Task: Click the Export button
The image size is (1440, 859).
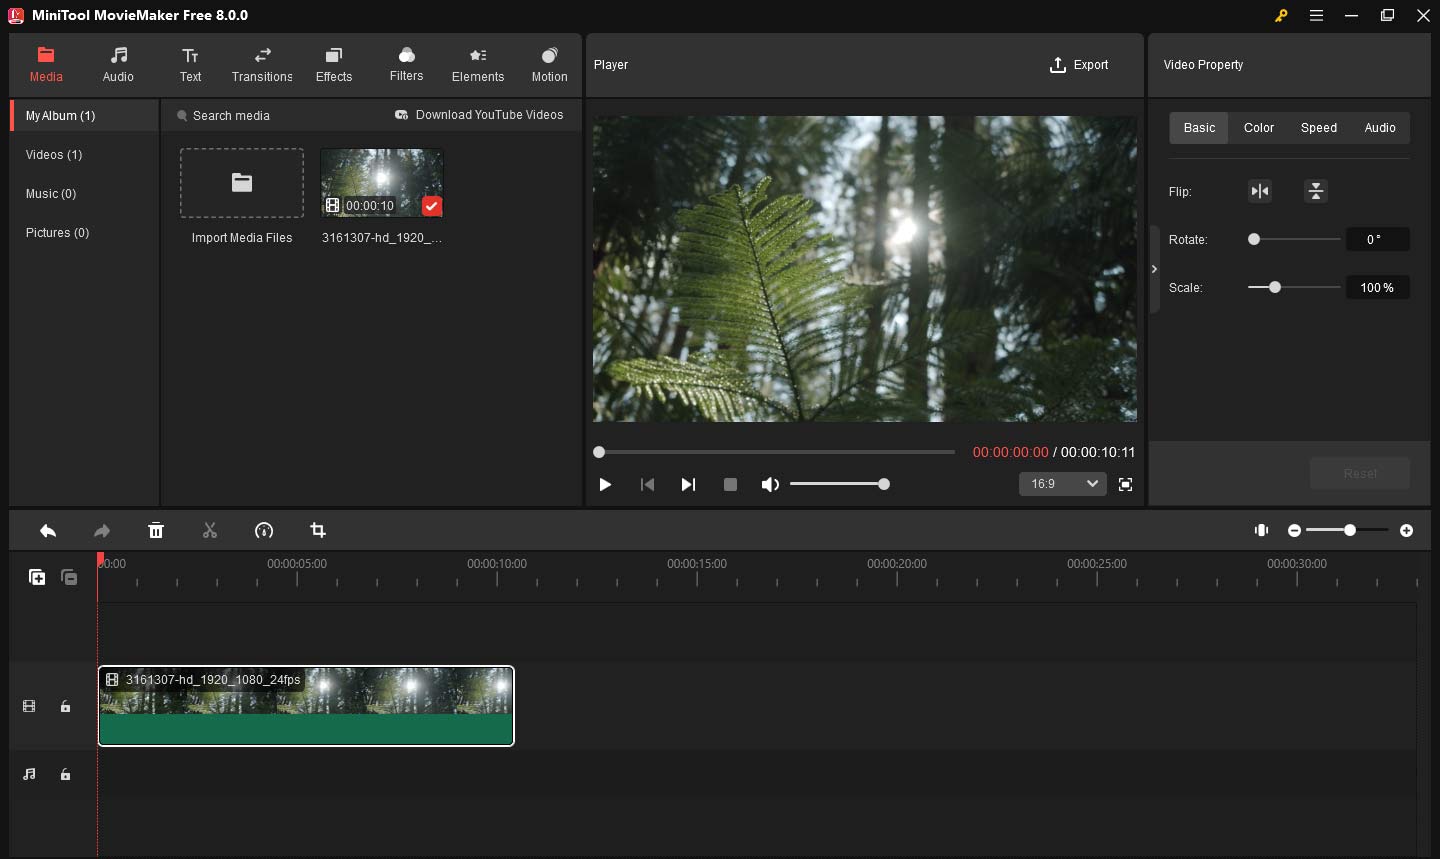Action: pos(1079,65)
